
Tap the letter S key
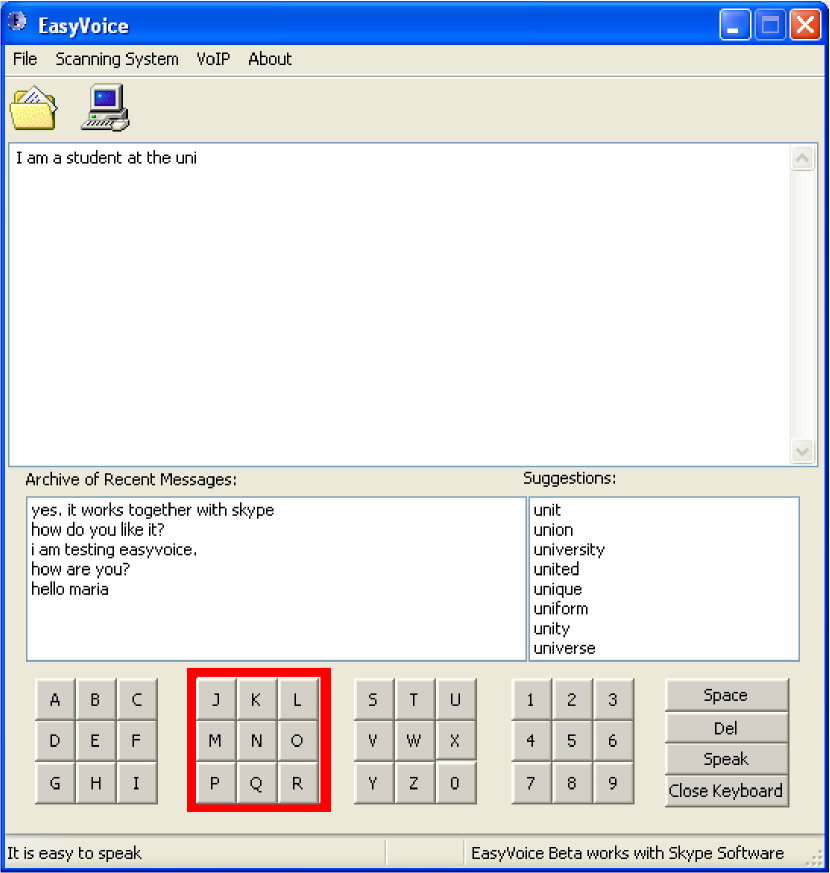pyautogui.click(x=374, y=699)
